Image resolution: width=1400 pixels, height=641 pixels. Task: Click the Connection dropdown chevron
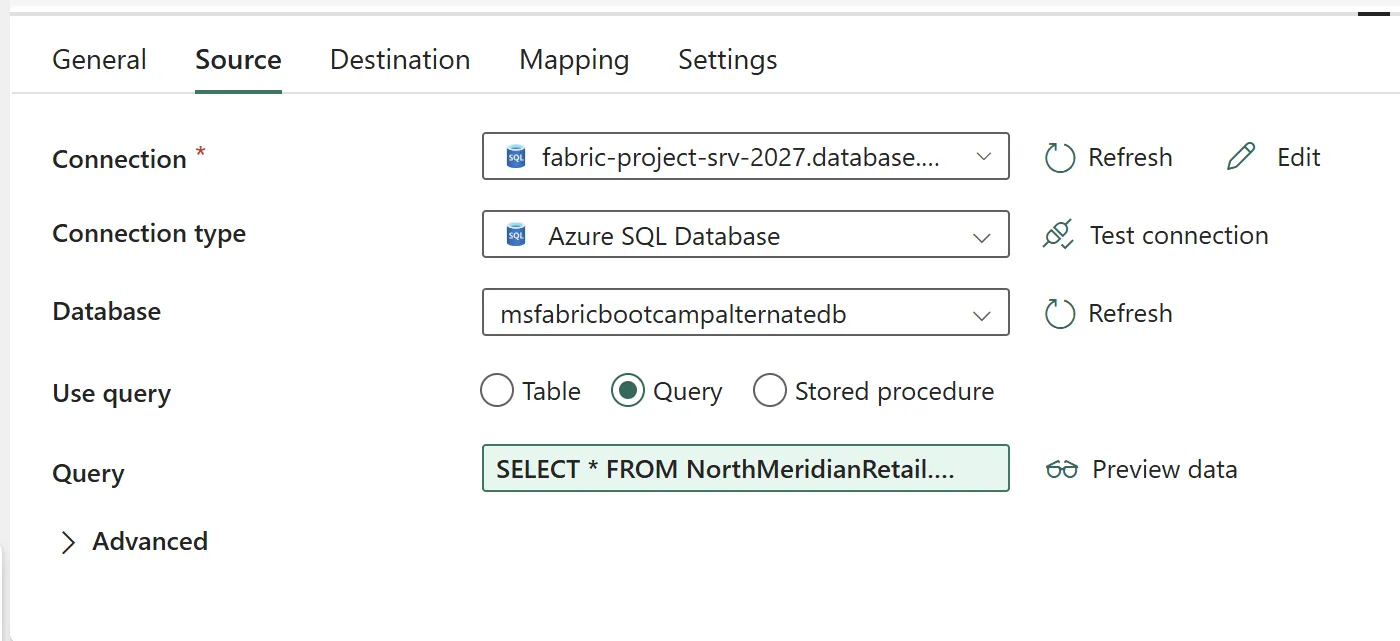pyautogui.click(x=983, y=157)
